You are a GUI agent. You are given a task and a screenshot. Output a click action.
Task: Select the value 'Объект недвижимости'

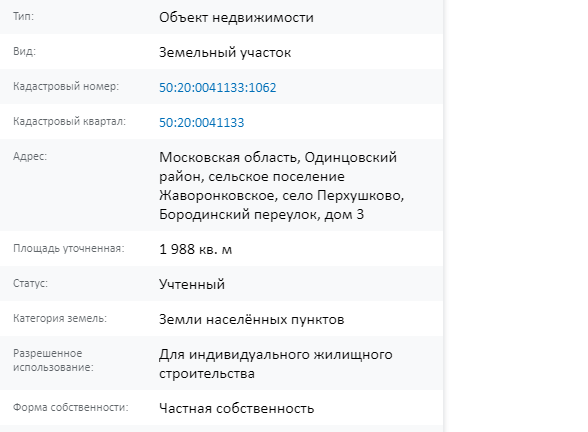pyautogui.click(x=236, y=18)
